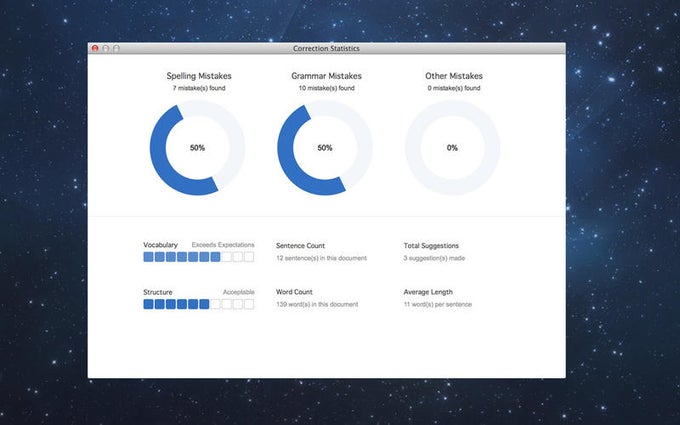Select the Other Mistakes heading

coord(454,76)
